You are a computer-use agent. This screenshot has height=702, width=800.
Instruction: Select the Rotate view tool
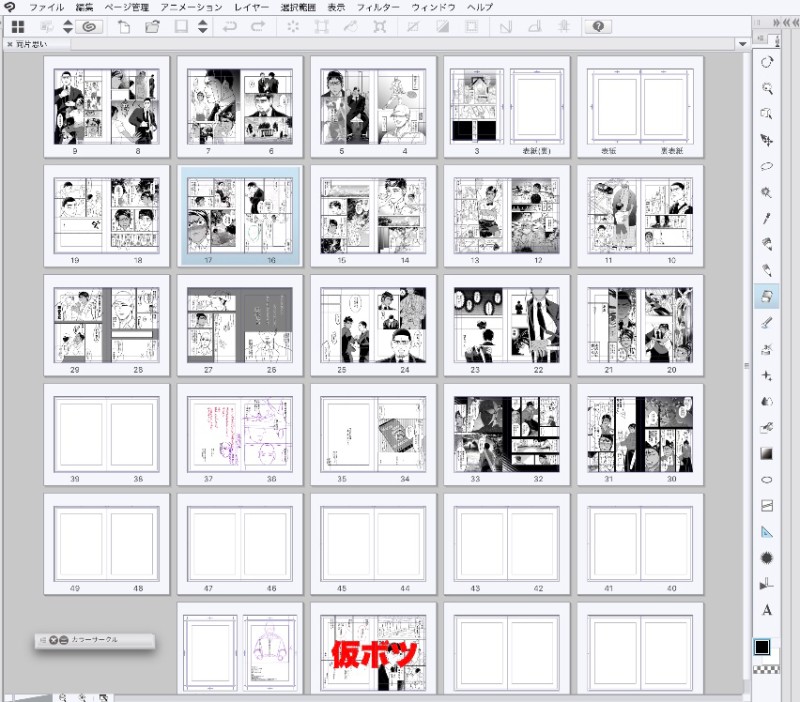[x=766, y=62]
